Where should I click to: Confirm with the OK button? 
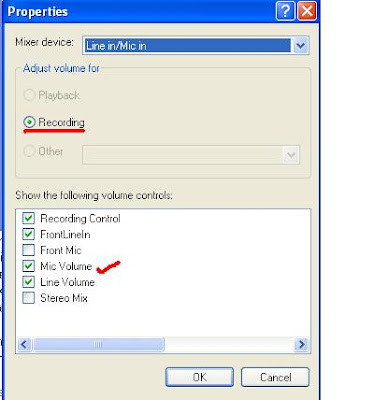199,377
